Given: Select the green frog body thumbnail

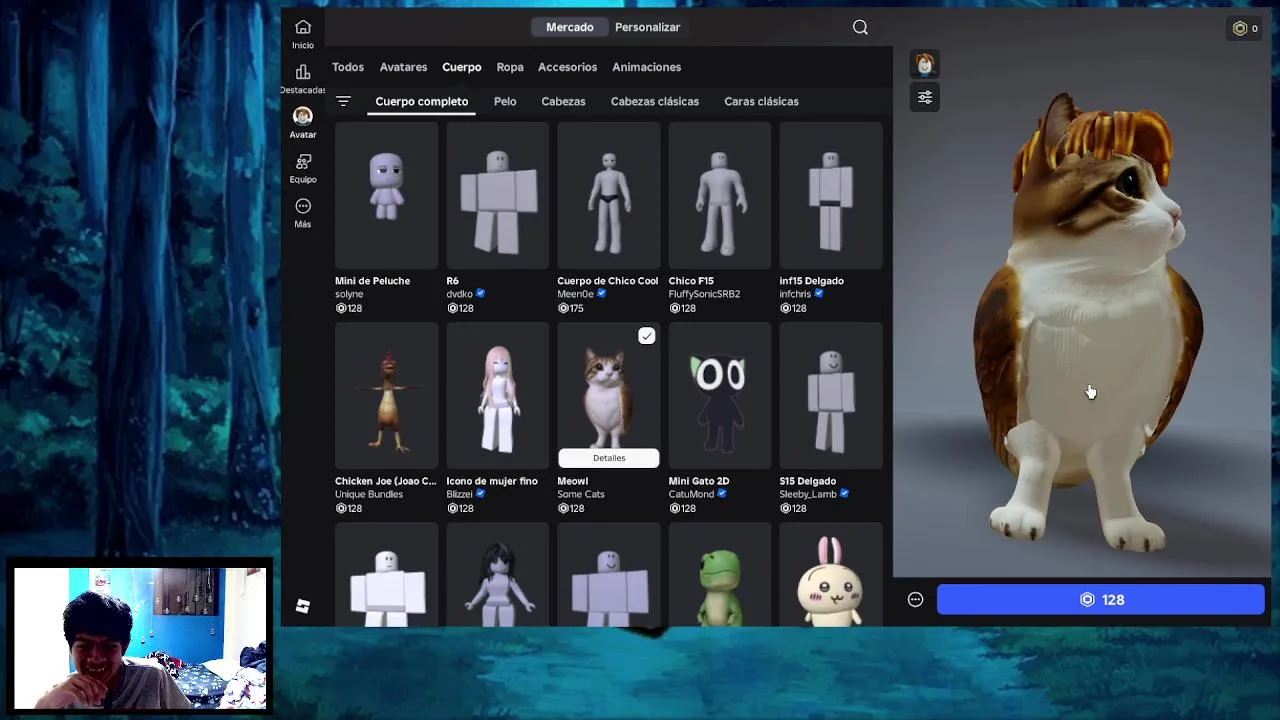Looking at the screenshot, I should click(x=720, y=576).
